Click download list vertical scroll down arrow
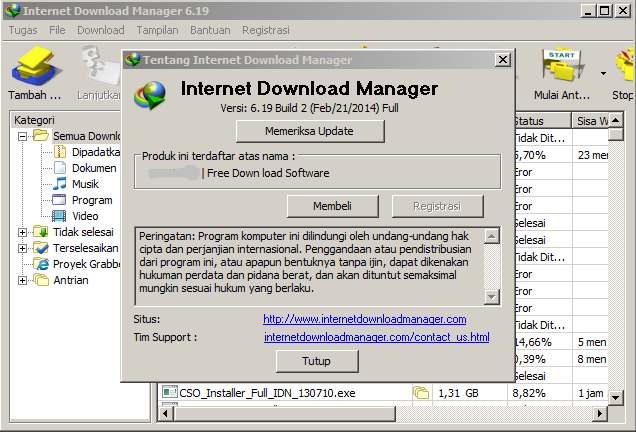 [615, 398]
